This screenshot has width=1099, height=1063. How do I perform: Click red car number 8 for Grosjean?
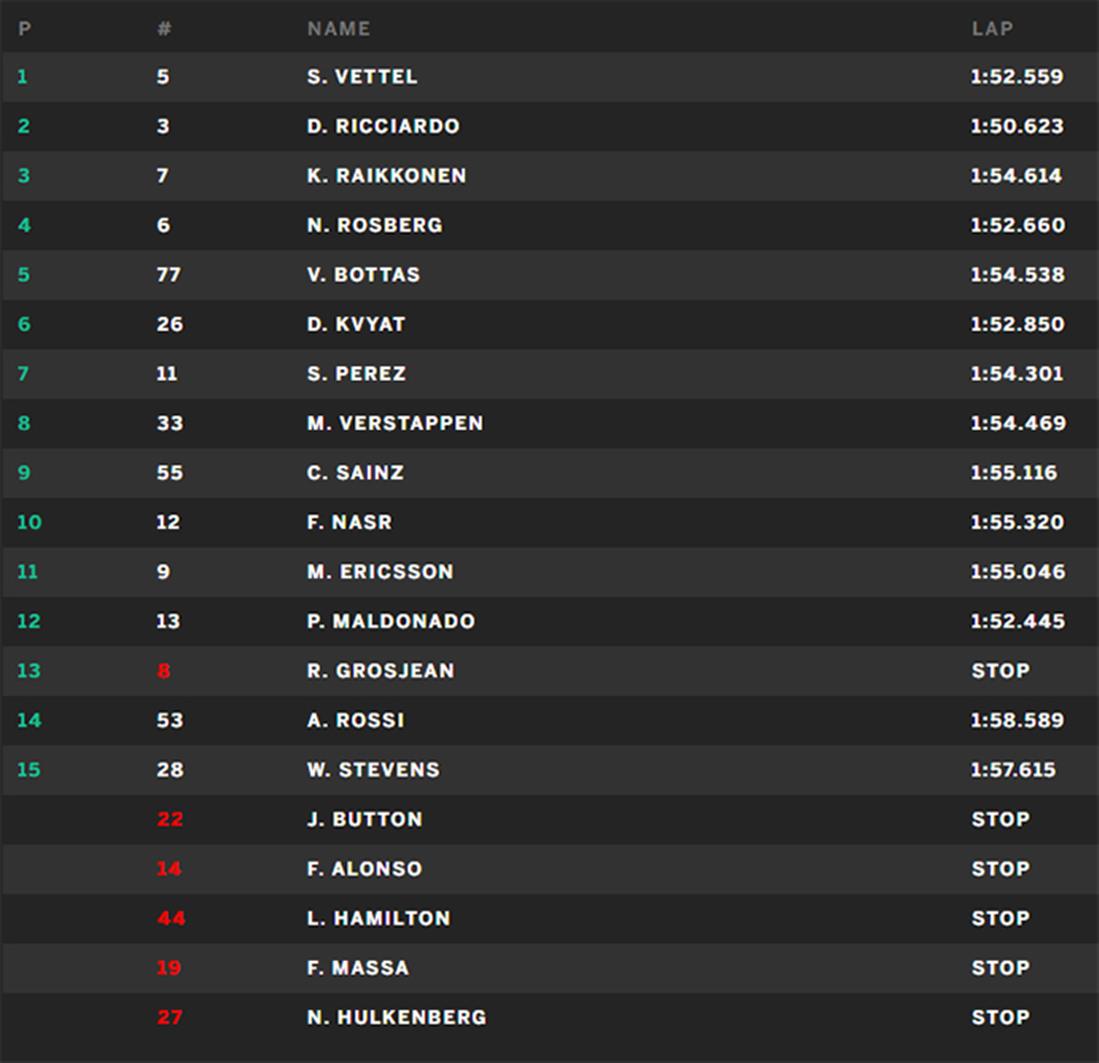click(163, 671)
